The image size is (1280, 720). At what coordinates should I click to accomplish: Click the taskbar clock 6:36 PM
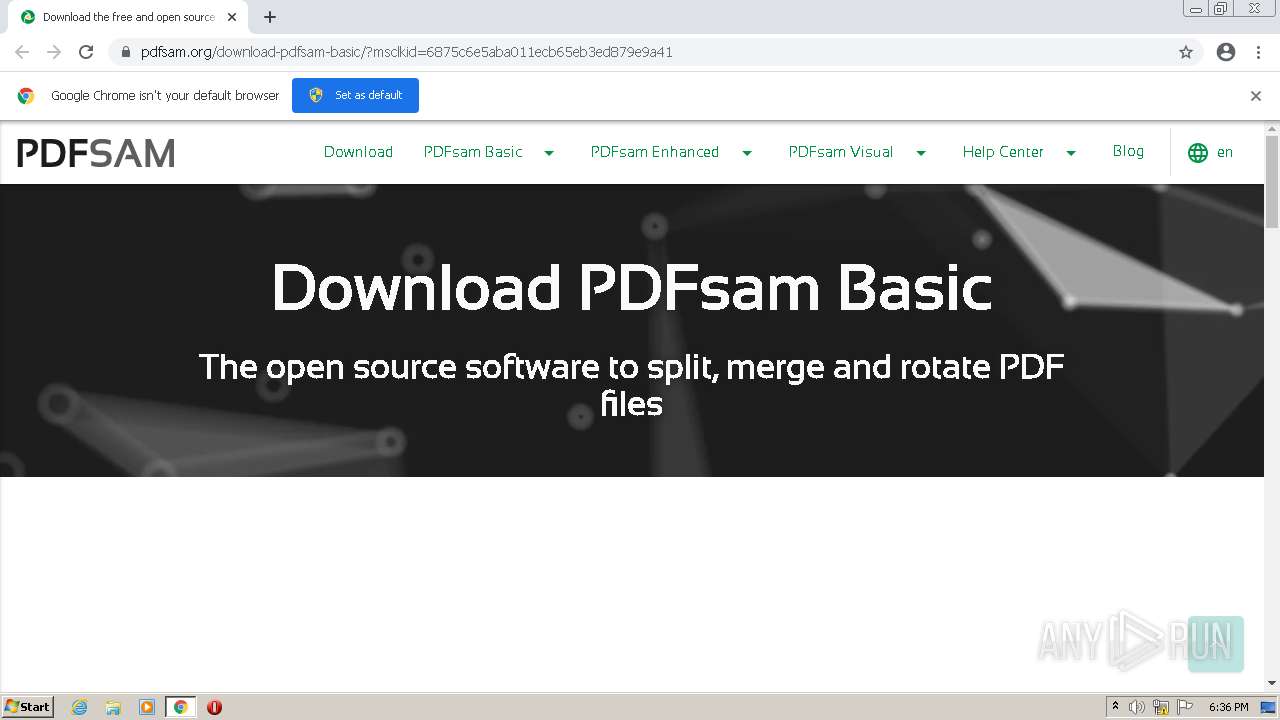coord(1228,707)
